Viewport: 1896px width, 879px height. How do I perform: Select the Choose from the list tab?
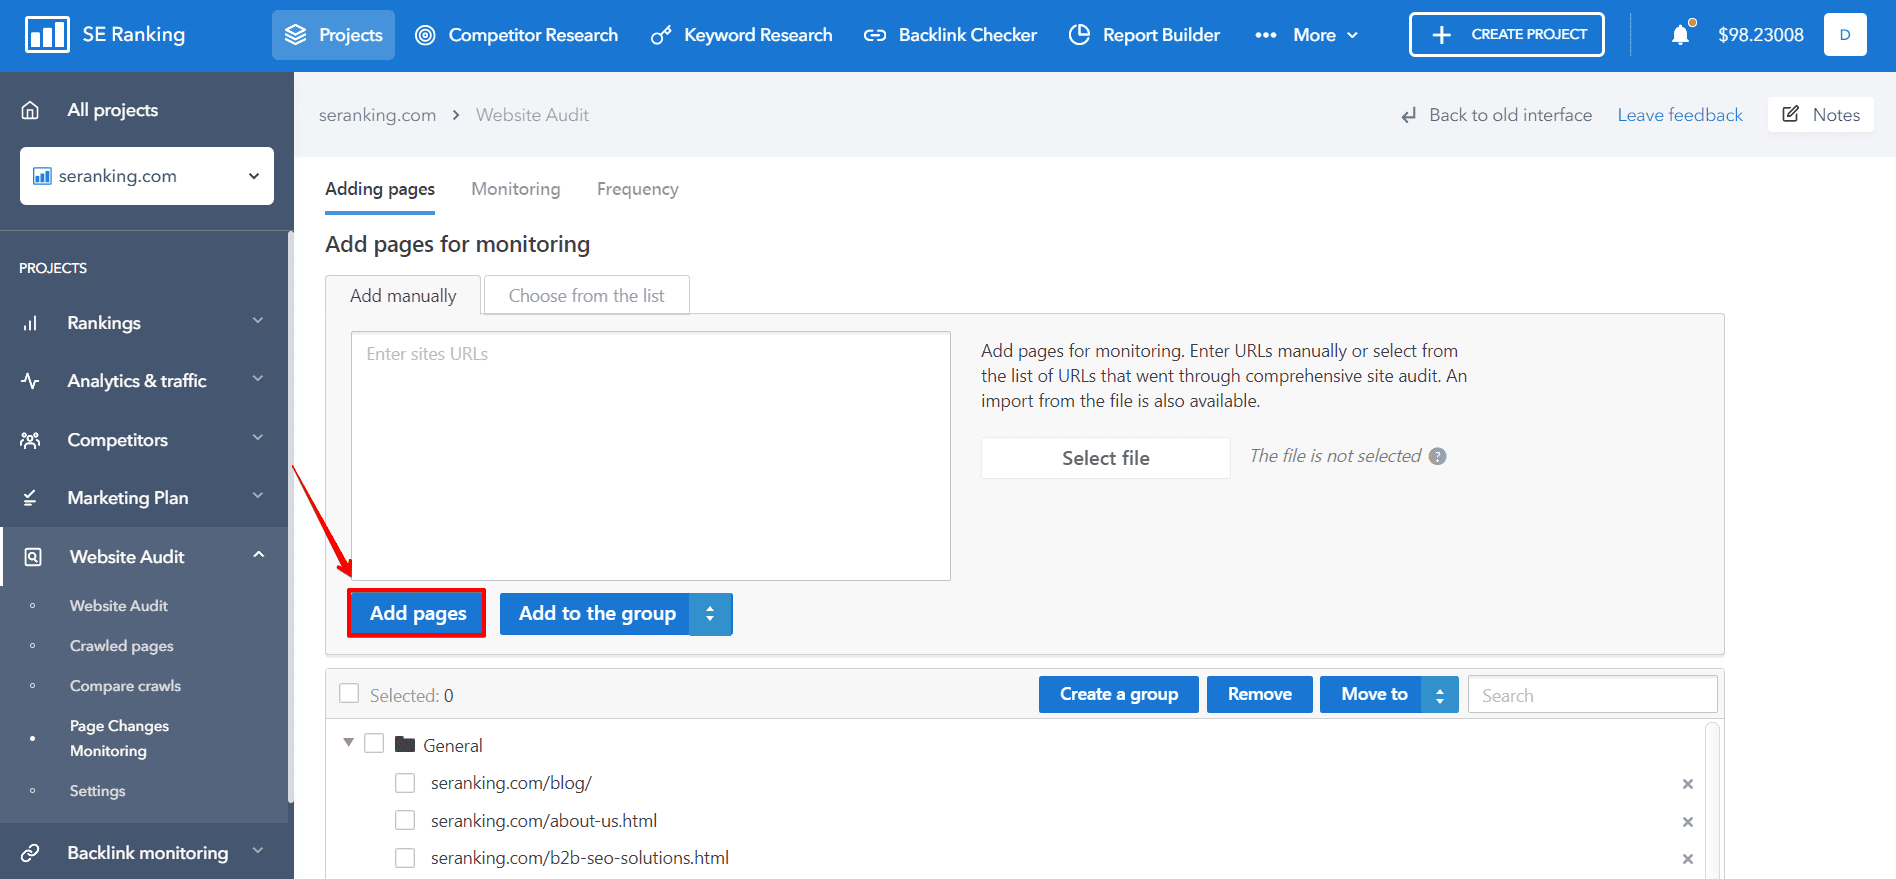(x=587, y=296)
